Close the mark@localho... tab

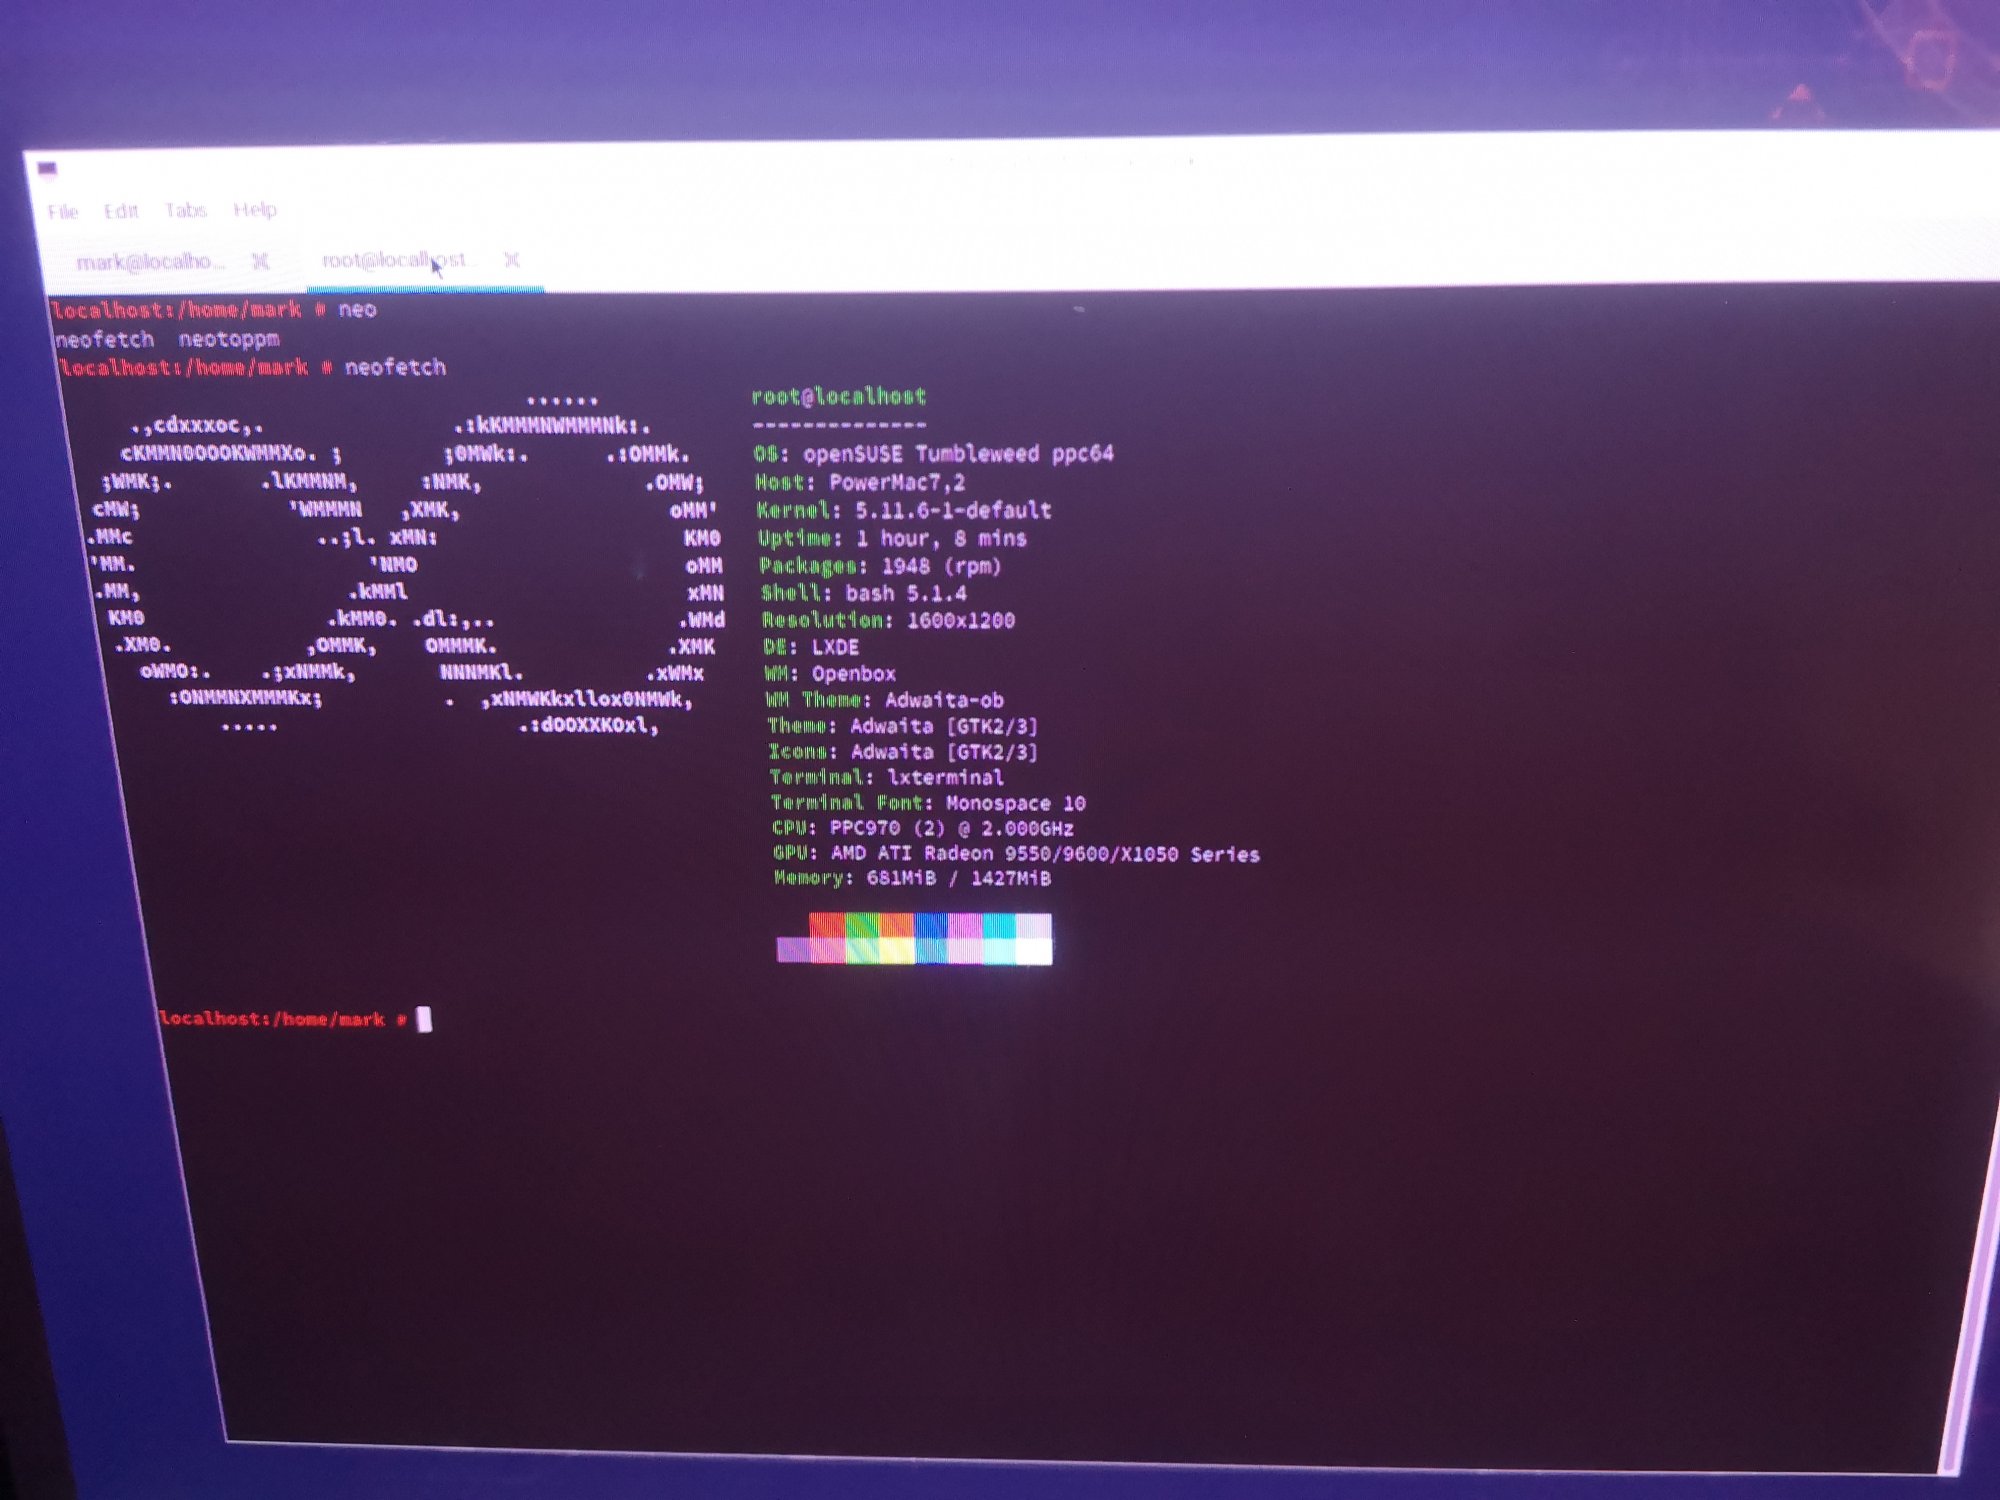[x=261, y=261]
